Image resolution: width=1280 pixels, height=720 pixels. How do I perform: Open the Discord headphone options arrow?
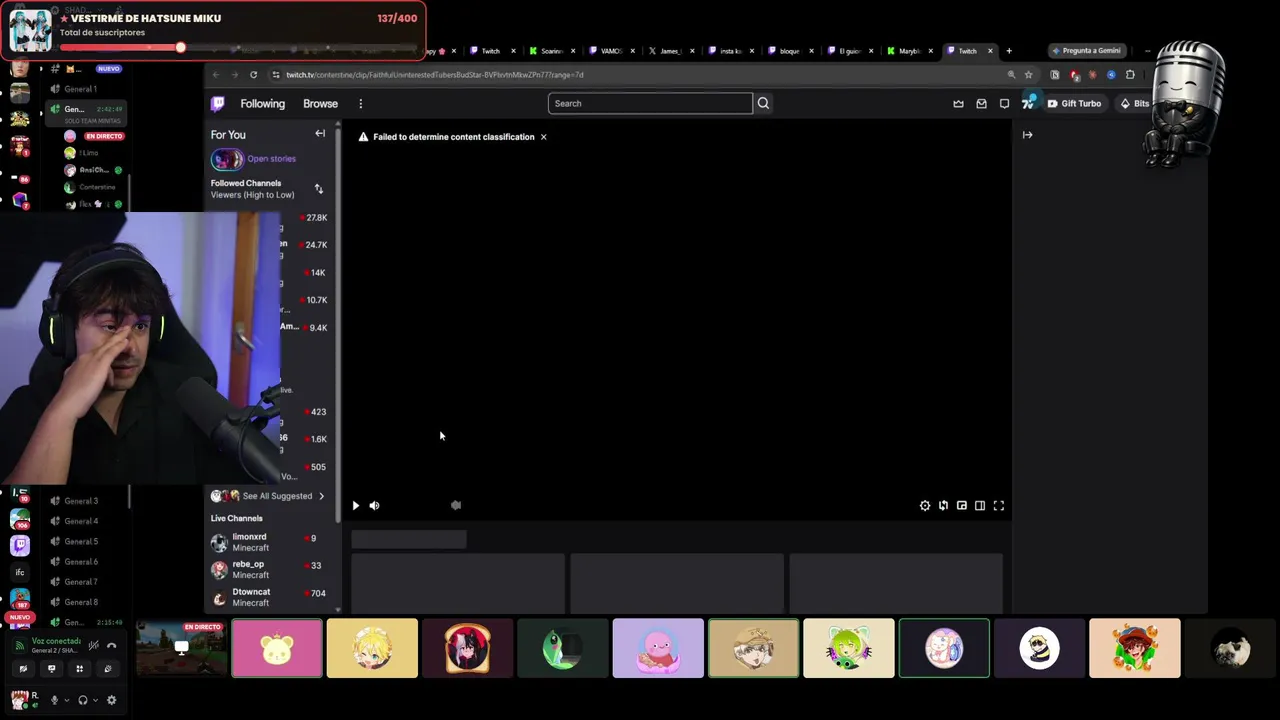[x=96, y=700]
